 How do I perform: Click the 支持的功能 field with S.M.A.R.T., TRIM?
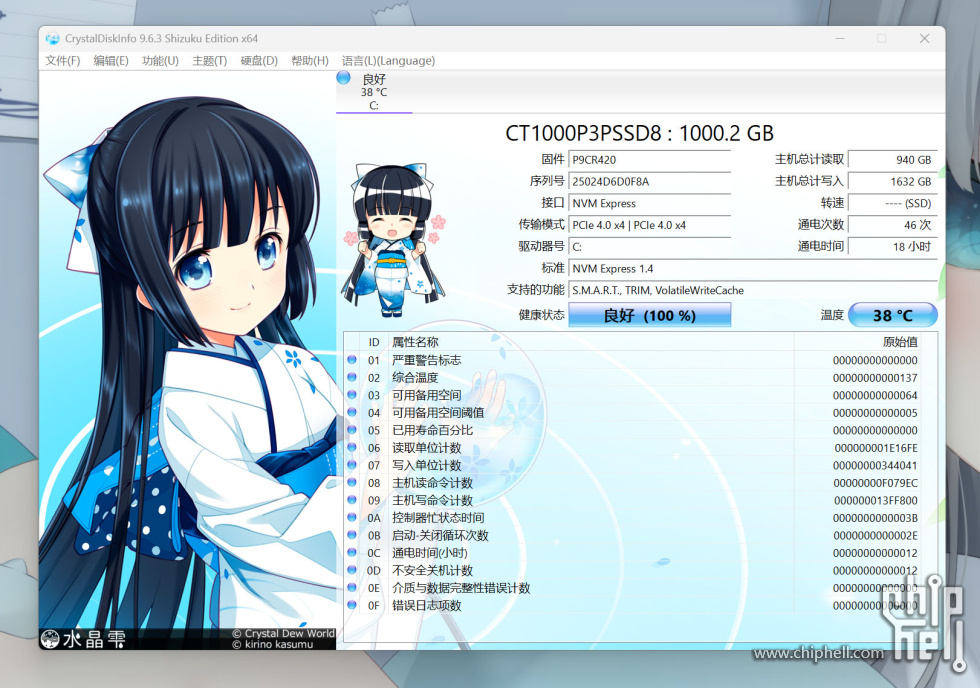point(752,291)
